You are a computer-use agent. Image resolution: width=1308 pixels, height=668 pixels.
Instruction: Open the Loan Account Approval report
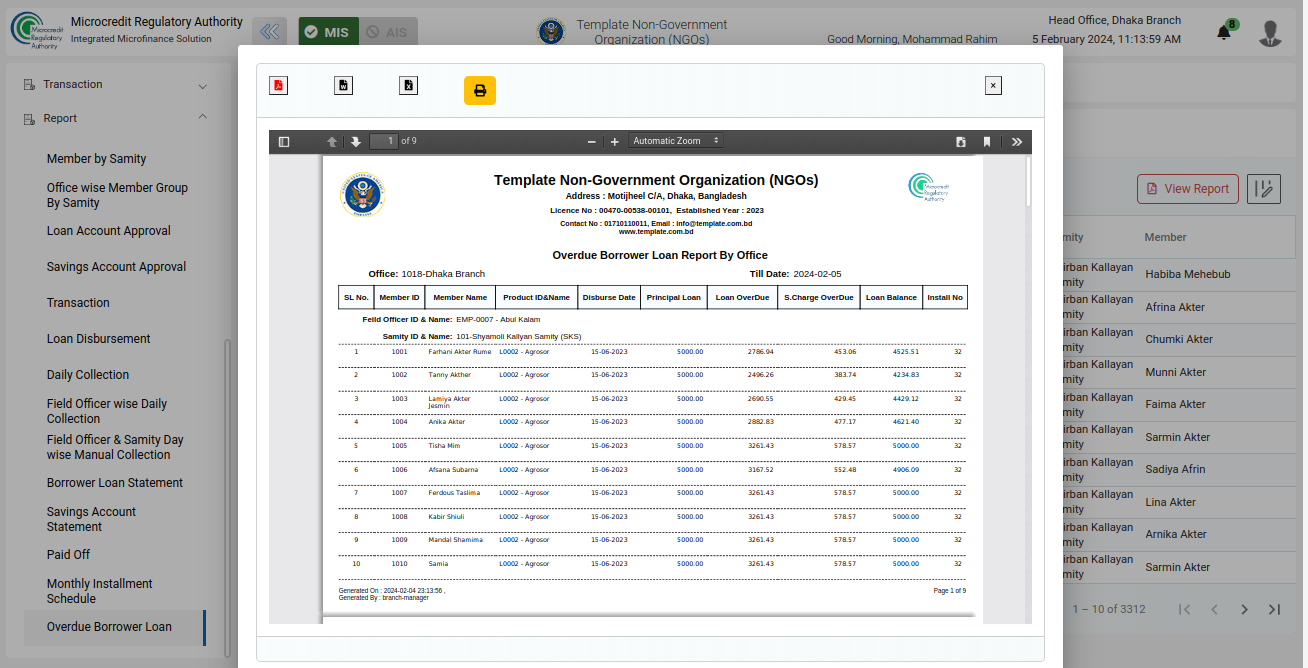click(109, 231)
